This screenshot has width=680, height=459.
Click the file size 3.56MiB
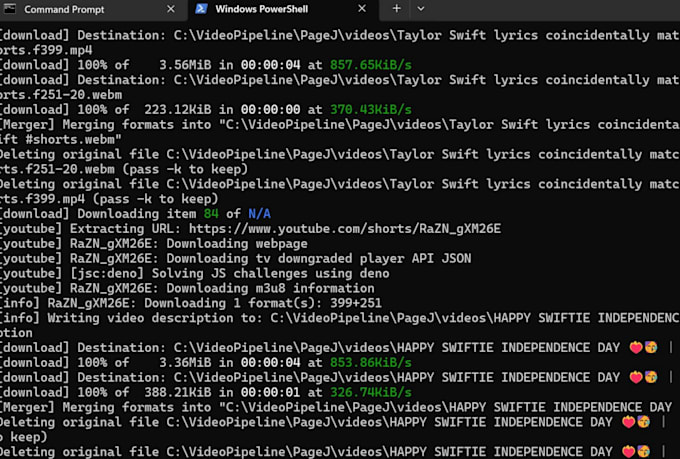185,65
